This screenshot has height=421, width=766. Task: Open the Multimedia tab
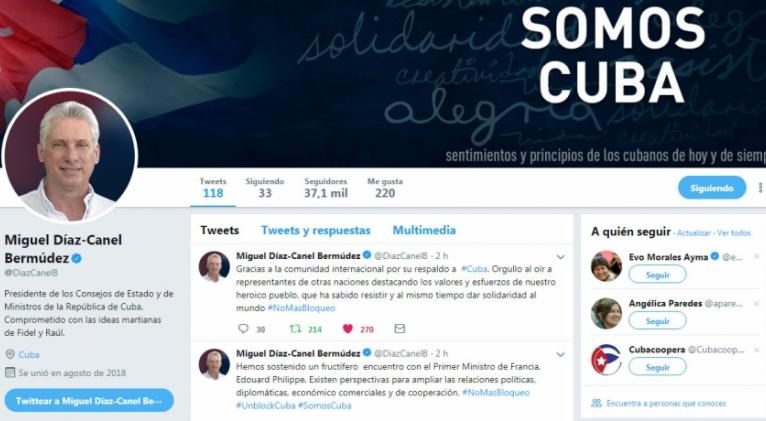click(x=424, y=230)
